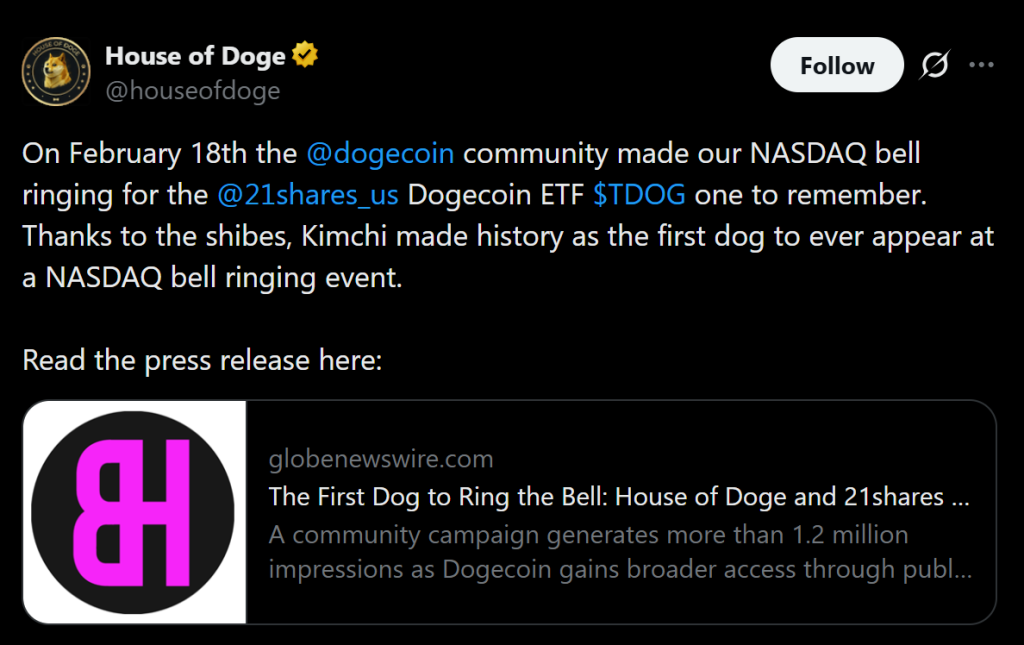Click the 'Read the press release here:' line
Viewport: 1024px width, 645px height.
pos(202,360)
